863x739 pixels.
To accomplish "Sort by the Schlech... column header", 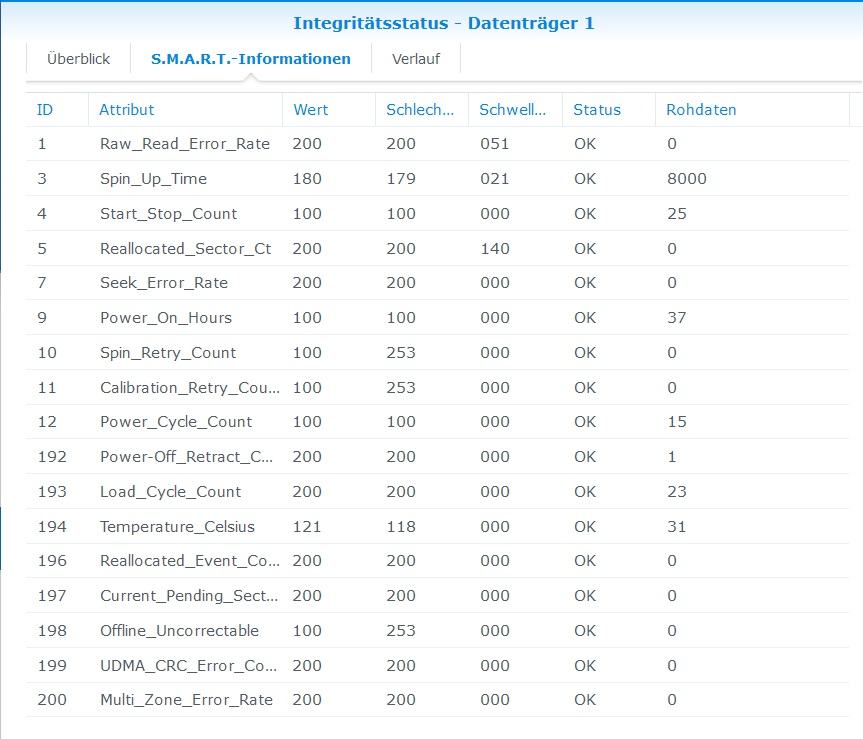I will [x=420, y=110].
